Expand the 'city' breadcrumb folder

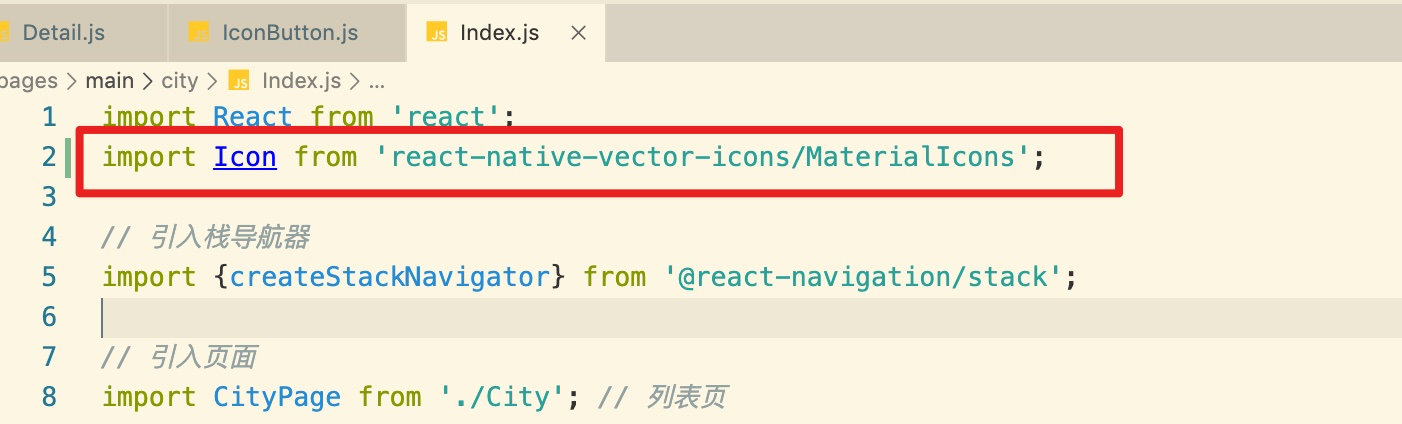[x=180, y=81]
